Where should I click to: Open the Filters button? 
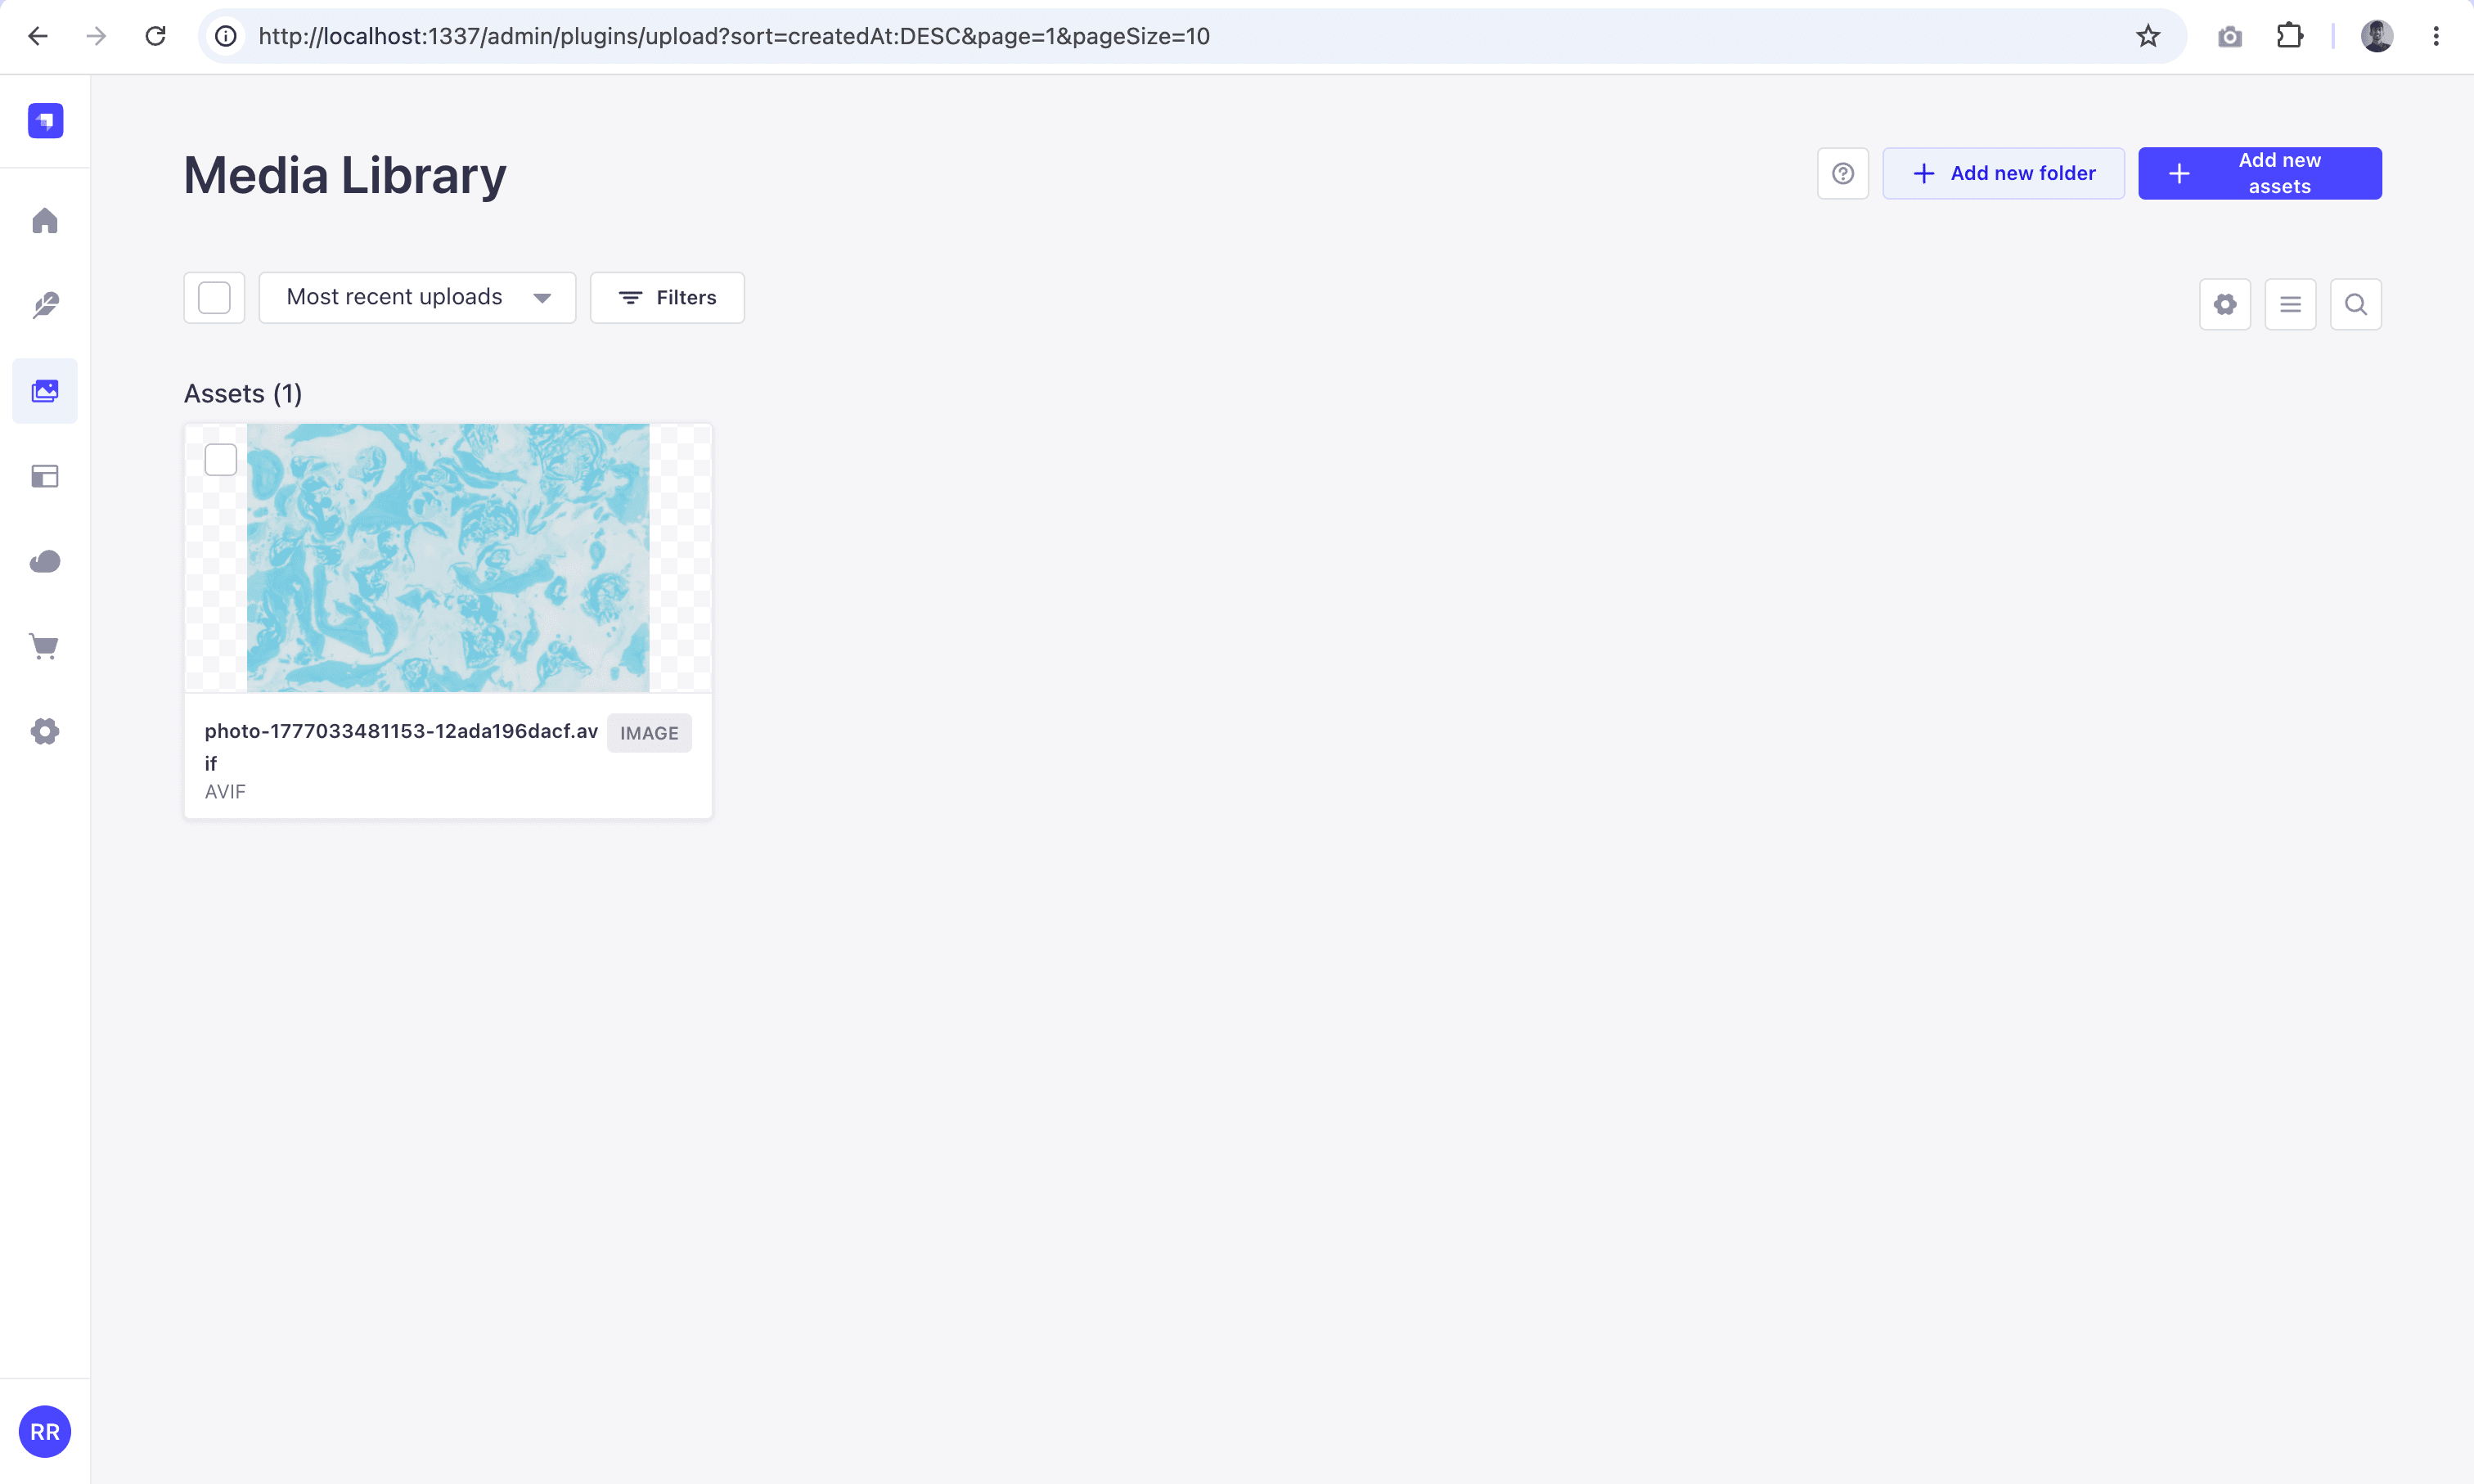[667, 298]
